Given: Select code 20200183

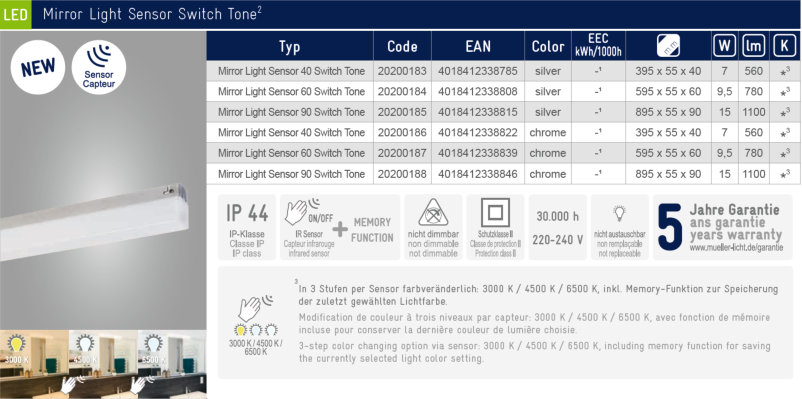Looking at the screenshot, I should (x=402, y=71).
